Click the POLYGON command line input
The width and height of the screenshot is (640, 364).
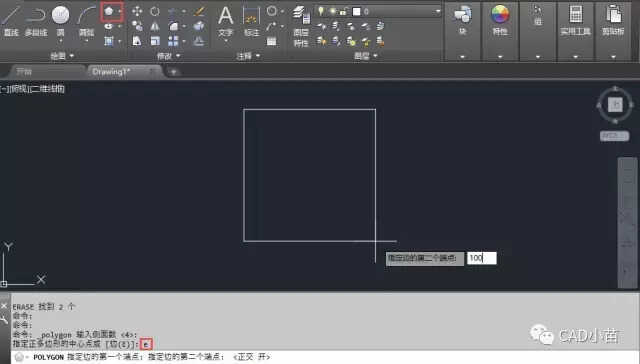click(x=324, y=357)
